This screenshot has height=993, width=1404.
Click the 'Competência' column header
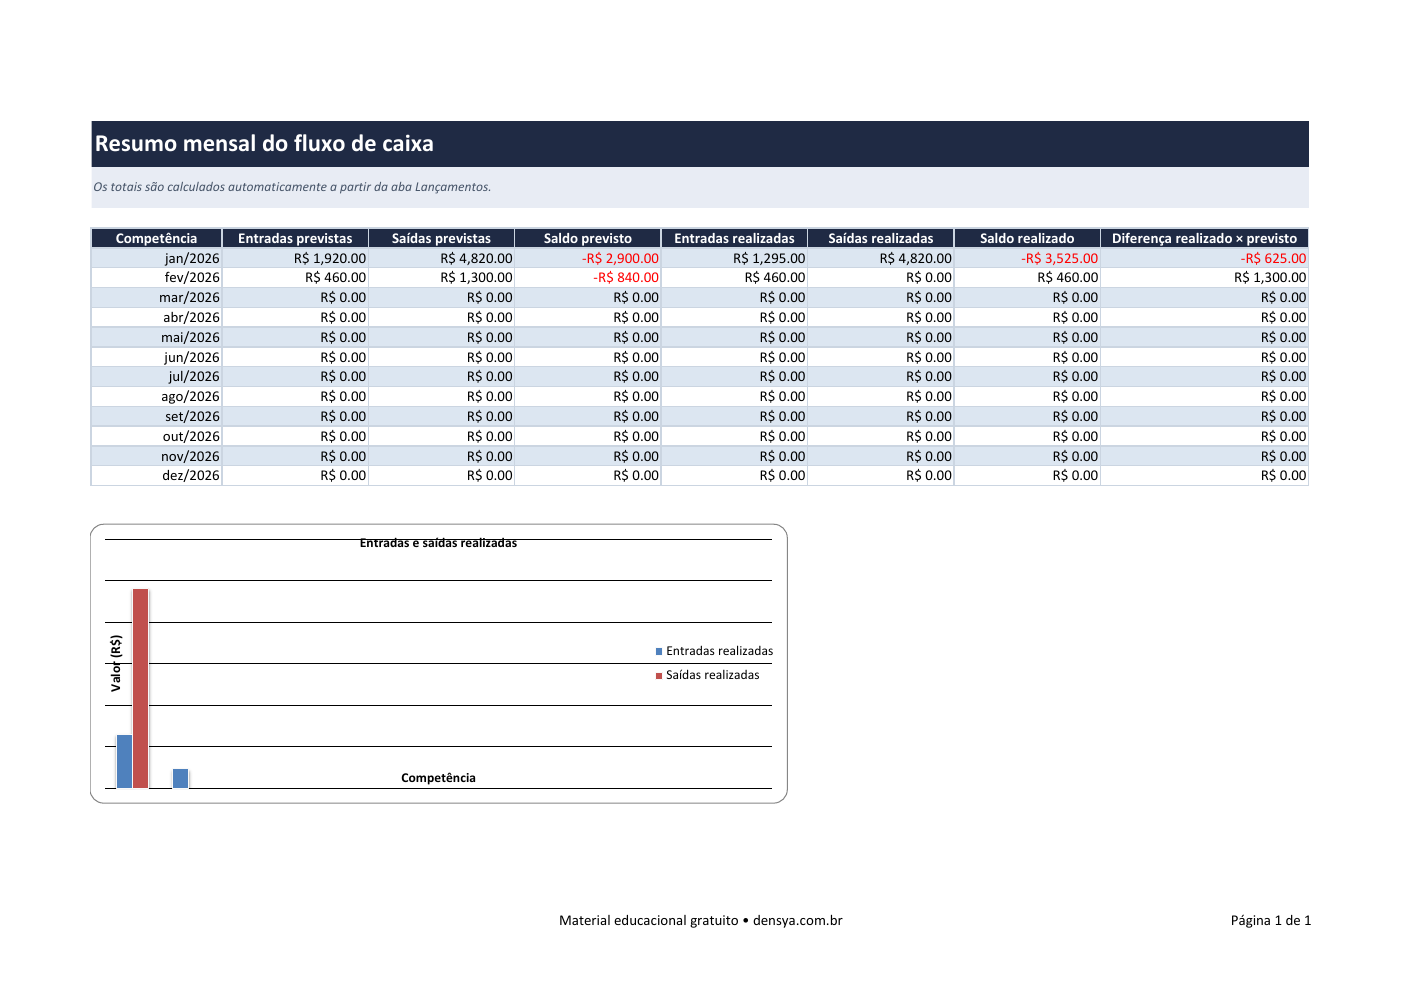(156, 238)
